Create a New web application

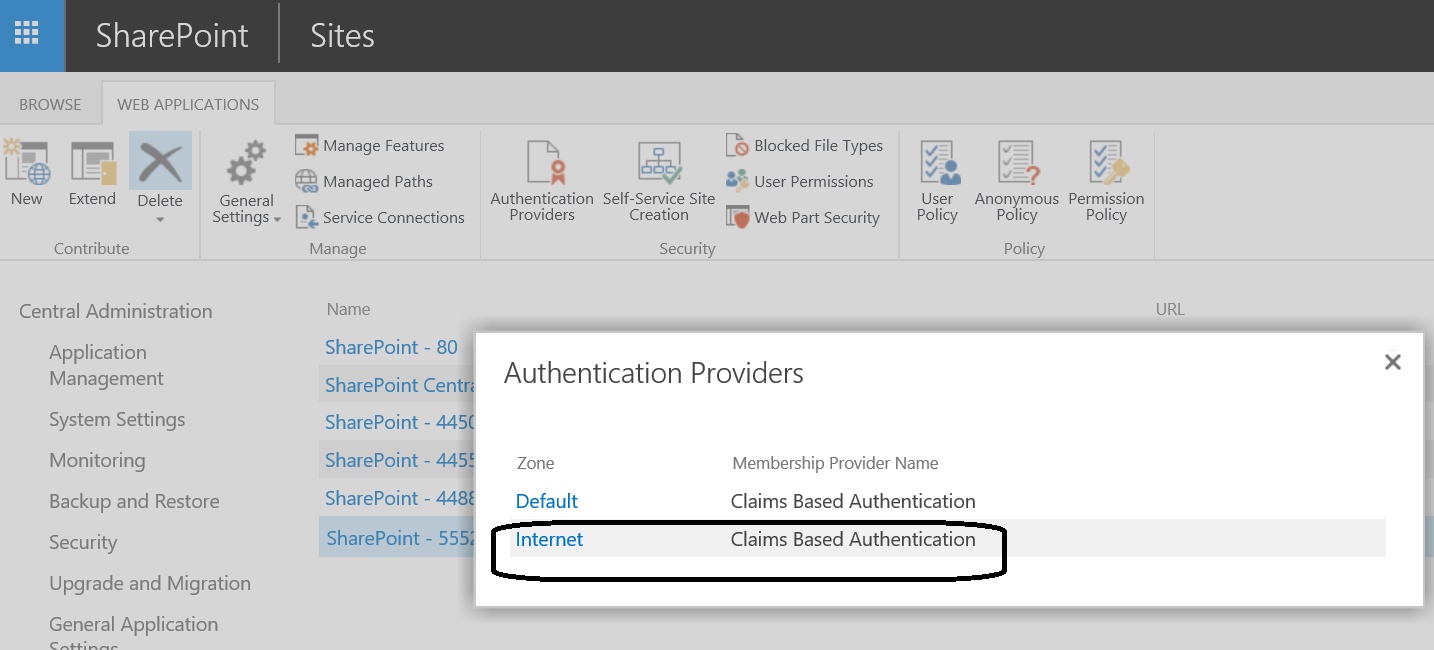click(26, 175)
